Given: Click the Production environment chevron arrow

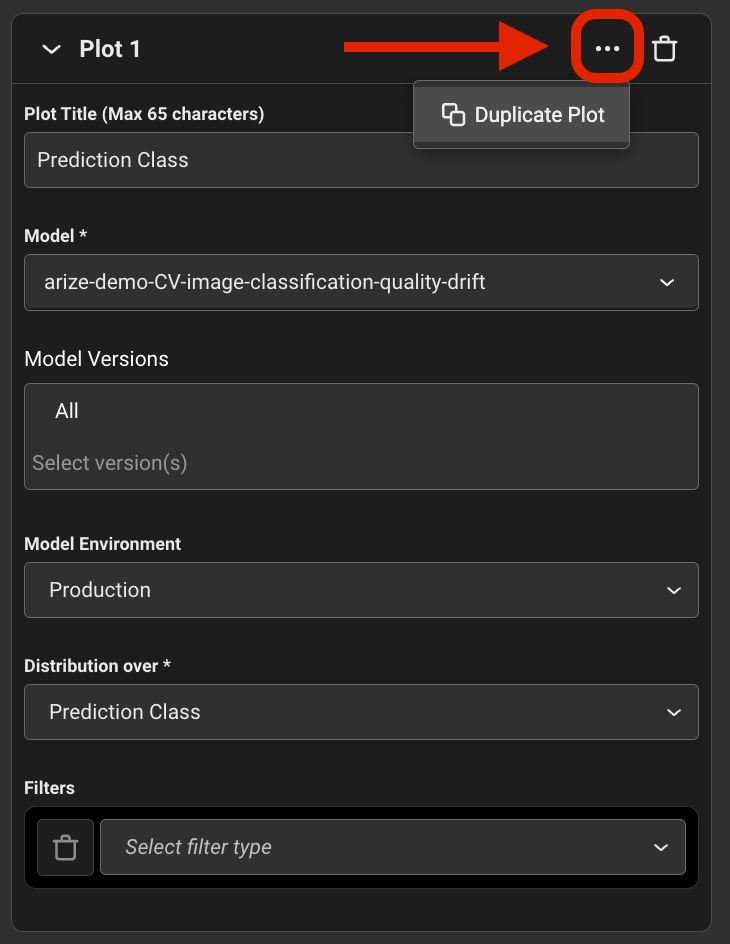Looking at the screenshot, I should 673,591.
